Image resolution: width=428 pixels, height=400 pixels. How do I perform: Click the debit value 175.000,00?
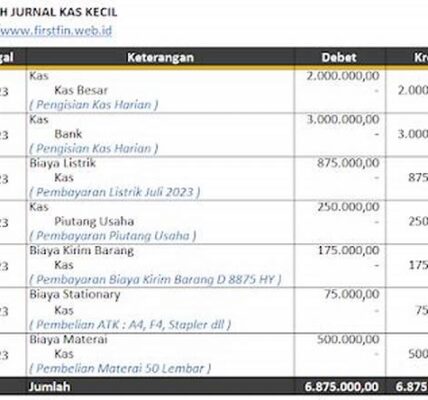[349, 251]
